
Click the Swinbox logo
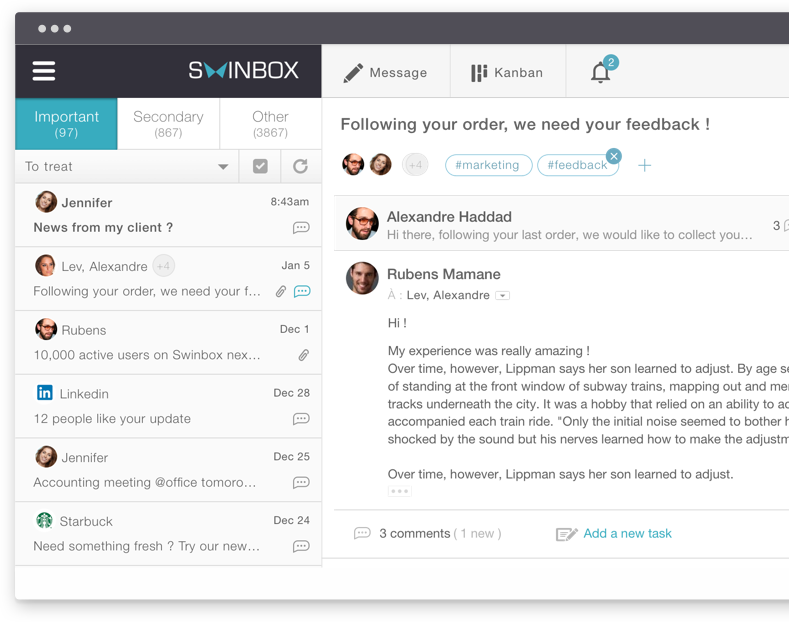(x=244, y=70)
